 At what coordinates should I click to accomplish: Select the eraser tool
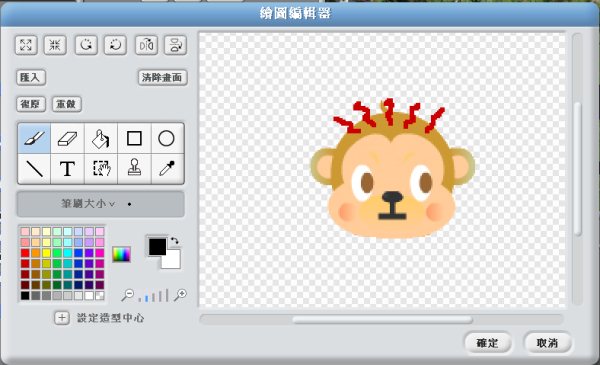(x=67, y=139)
